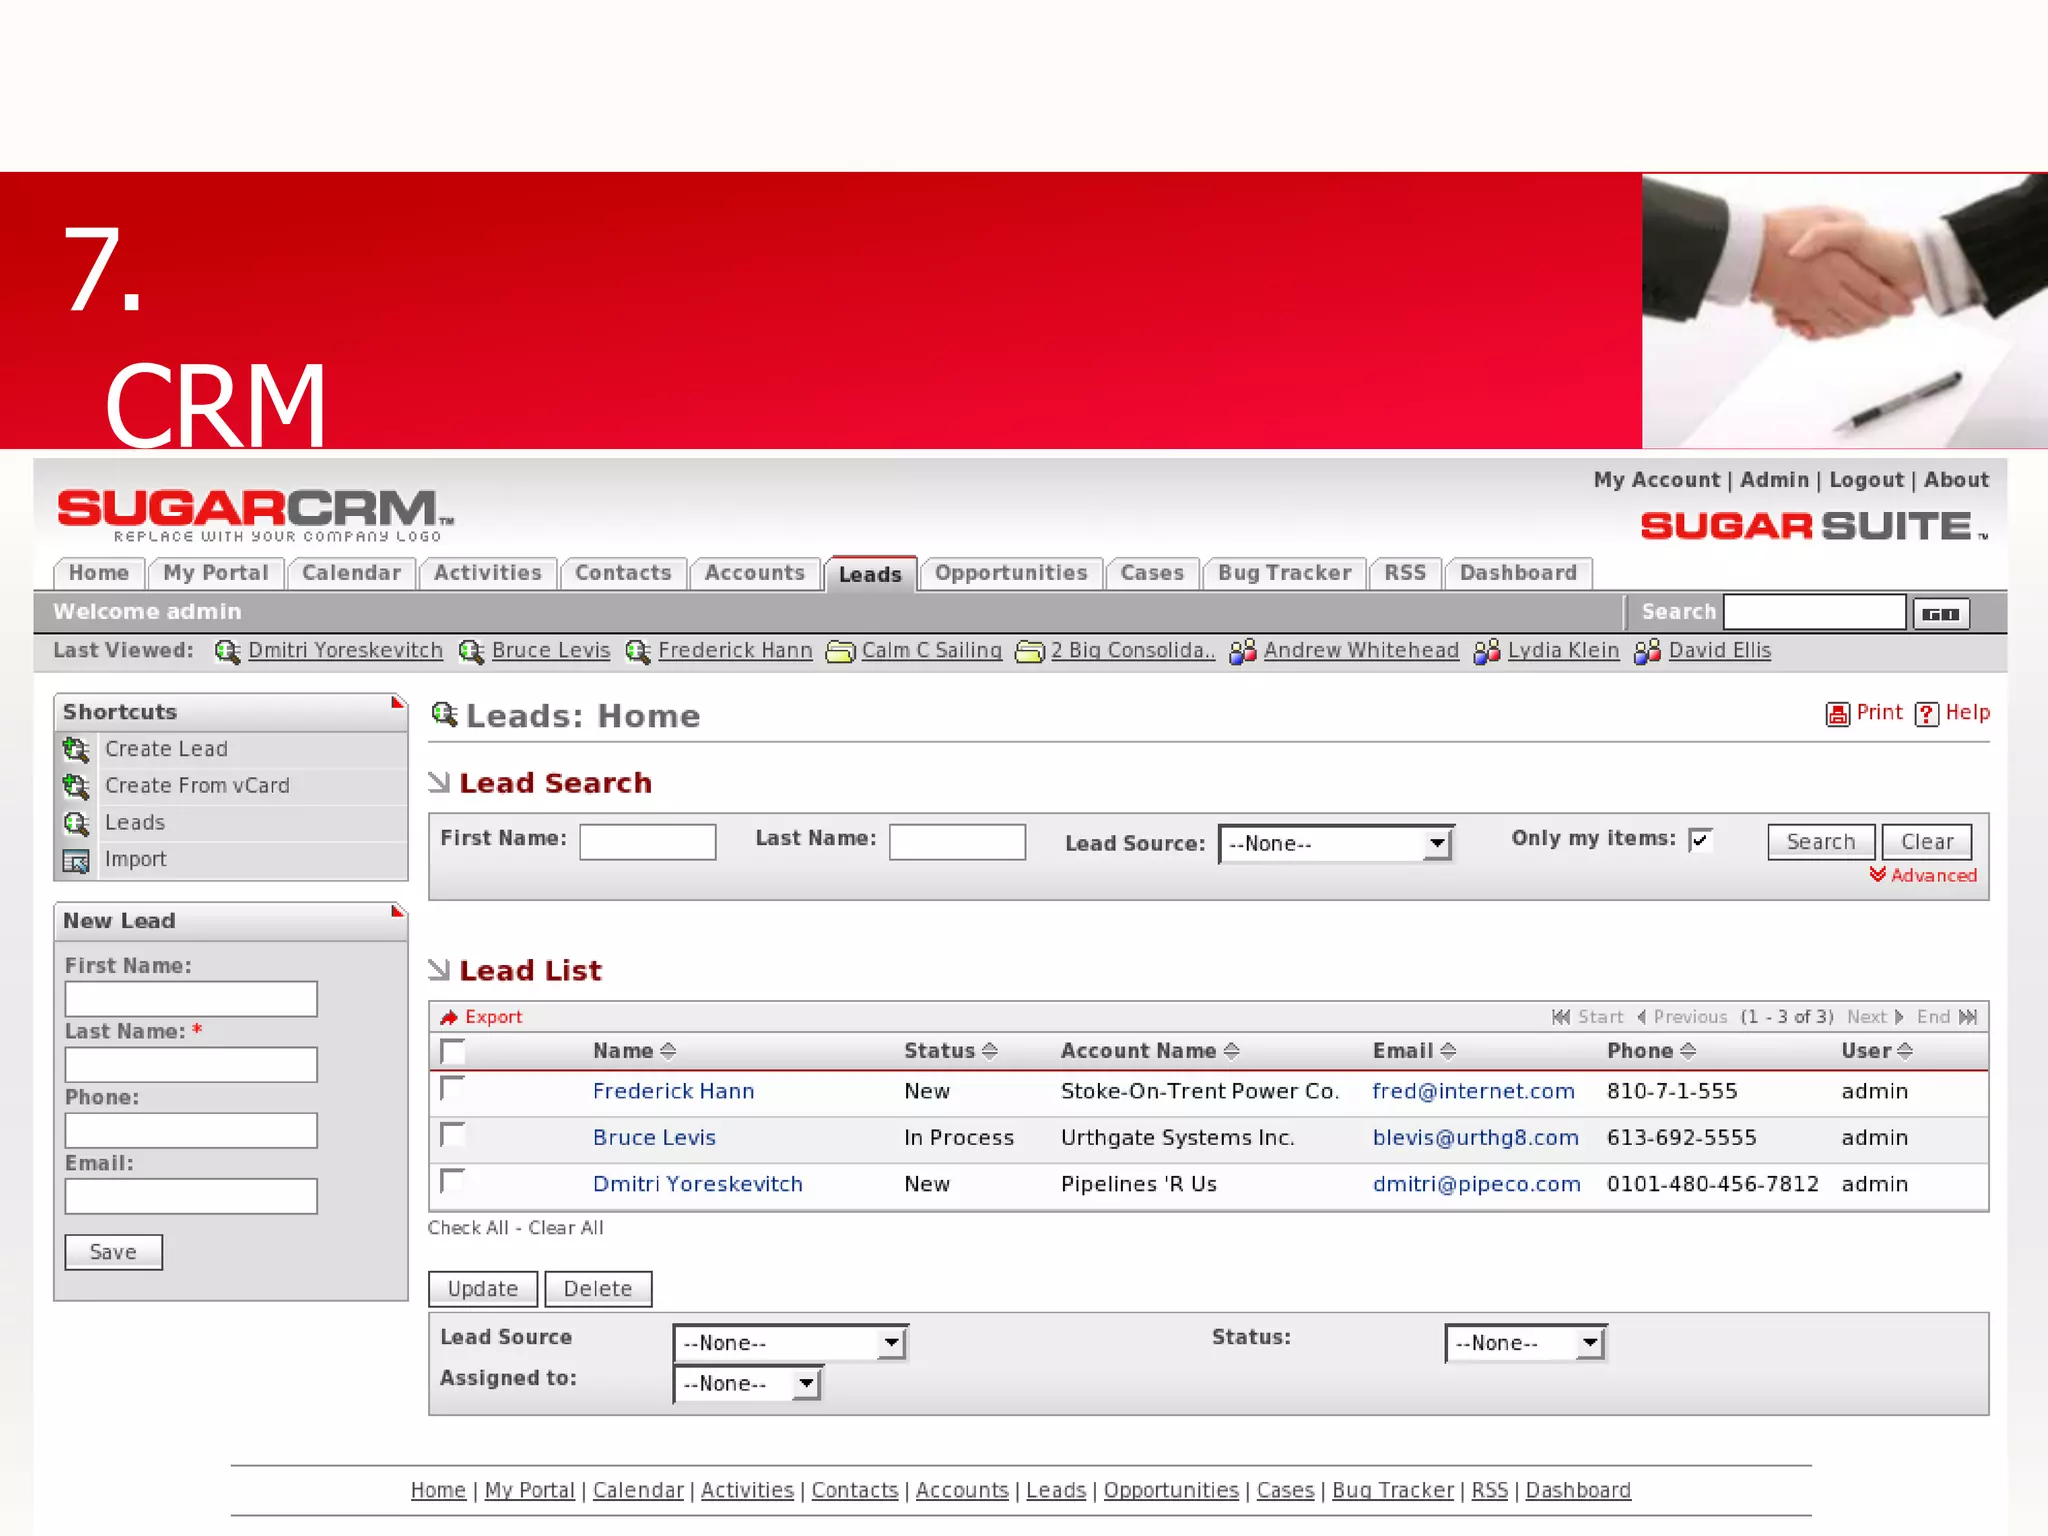Click the New Lead Last Name field
The image size is (2048, 1536).
point(191,1065)
